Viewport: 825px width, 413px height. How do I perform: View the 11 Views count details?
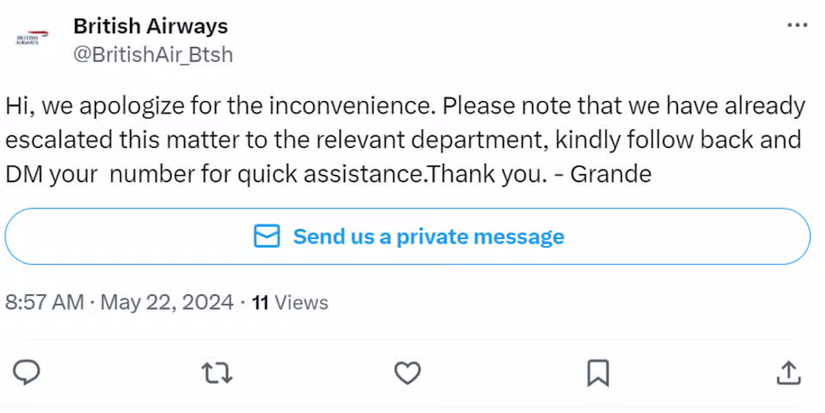pyautogui.click(x=260, y=302)
